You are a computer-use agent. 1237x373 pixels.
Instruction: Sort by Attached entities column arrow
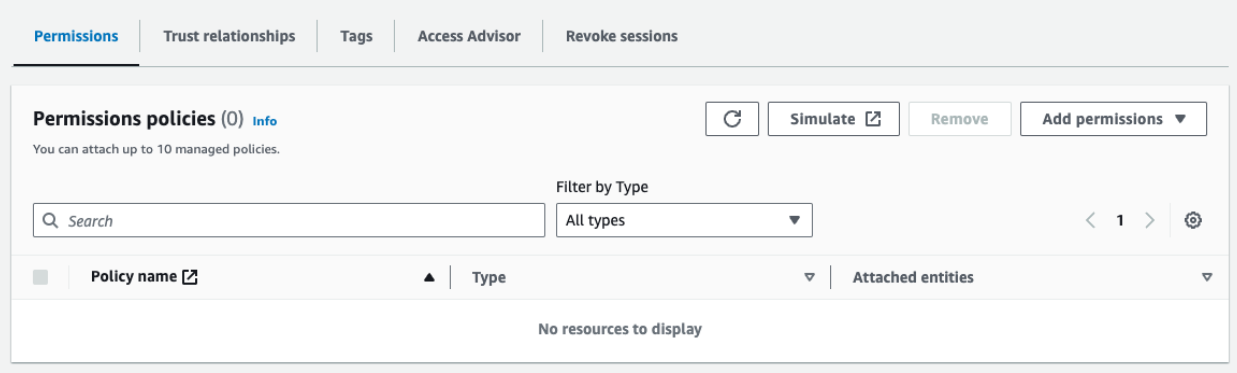[x=1207, y=278]
